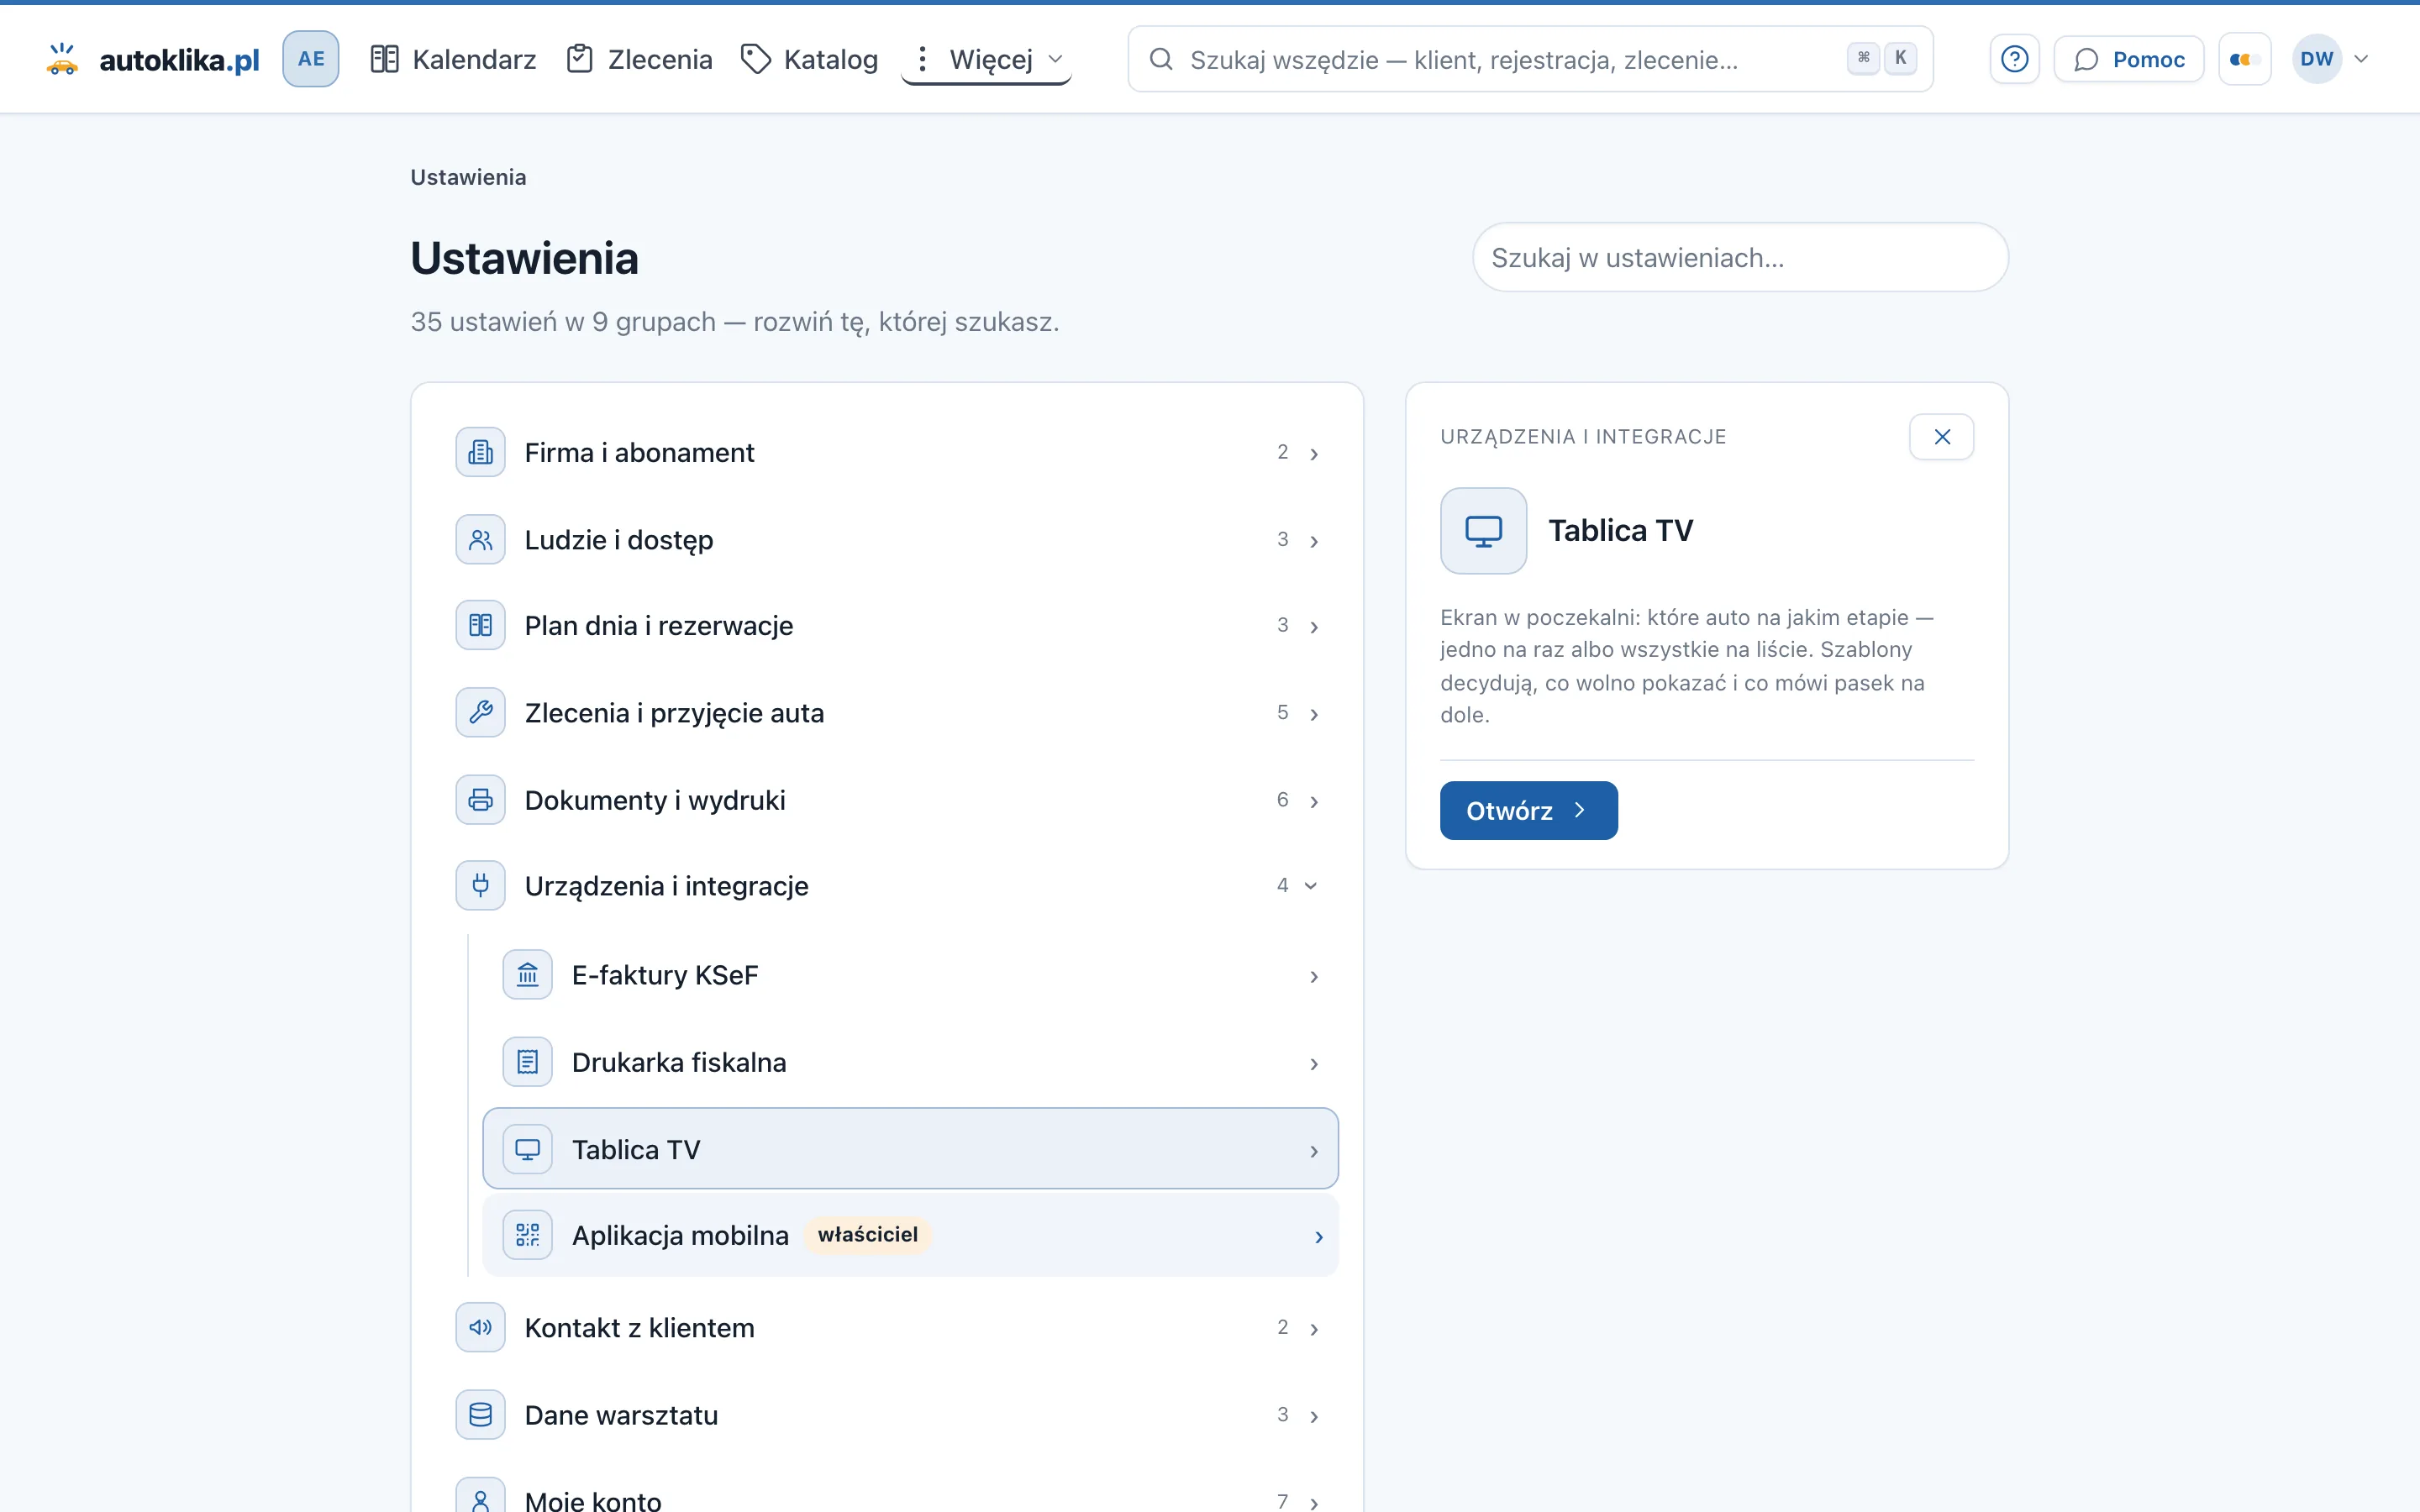
Task: Click the large "Ustawienia" page heading
Action: coord(524,258)
